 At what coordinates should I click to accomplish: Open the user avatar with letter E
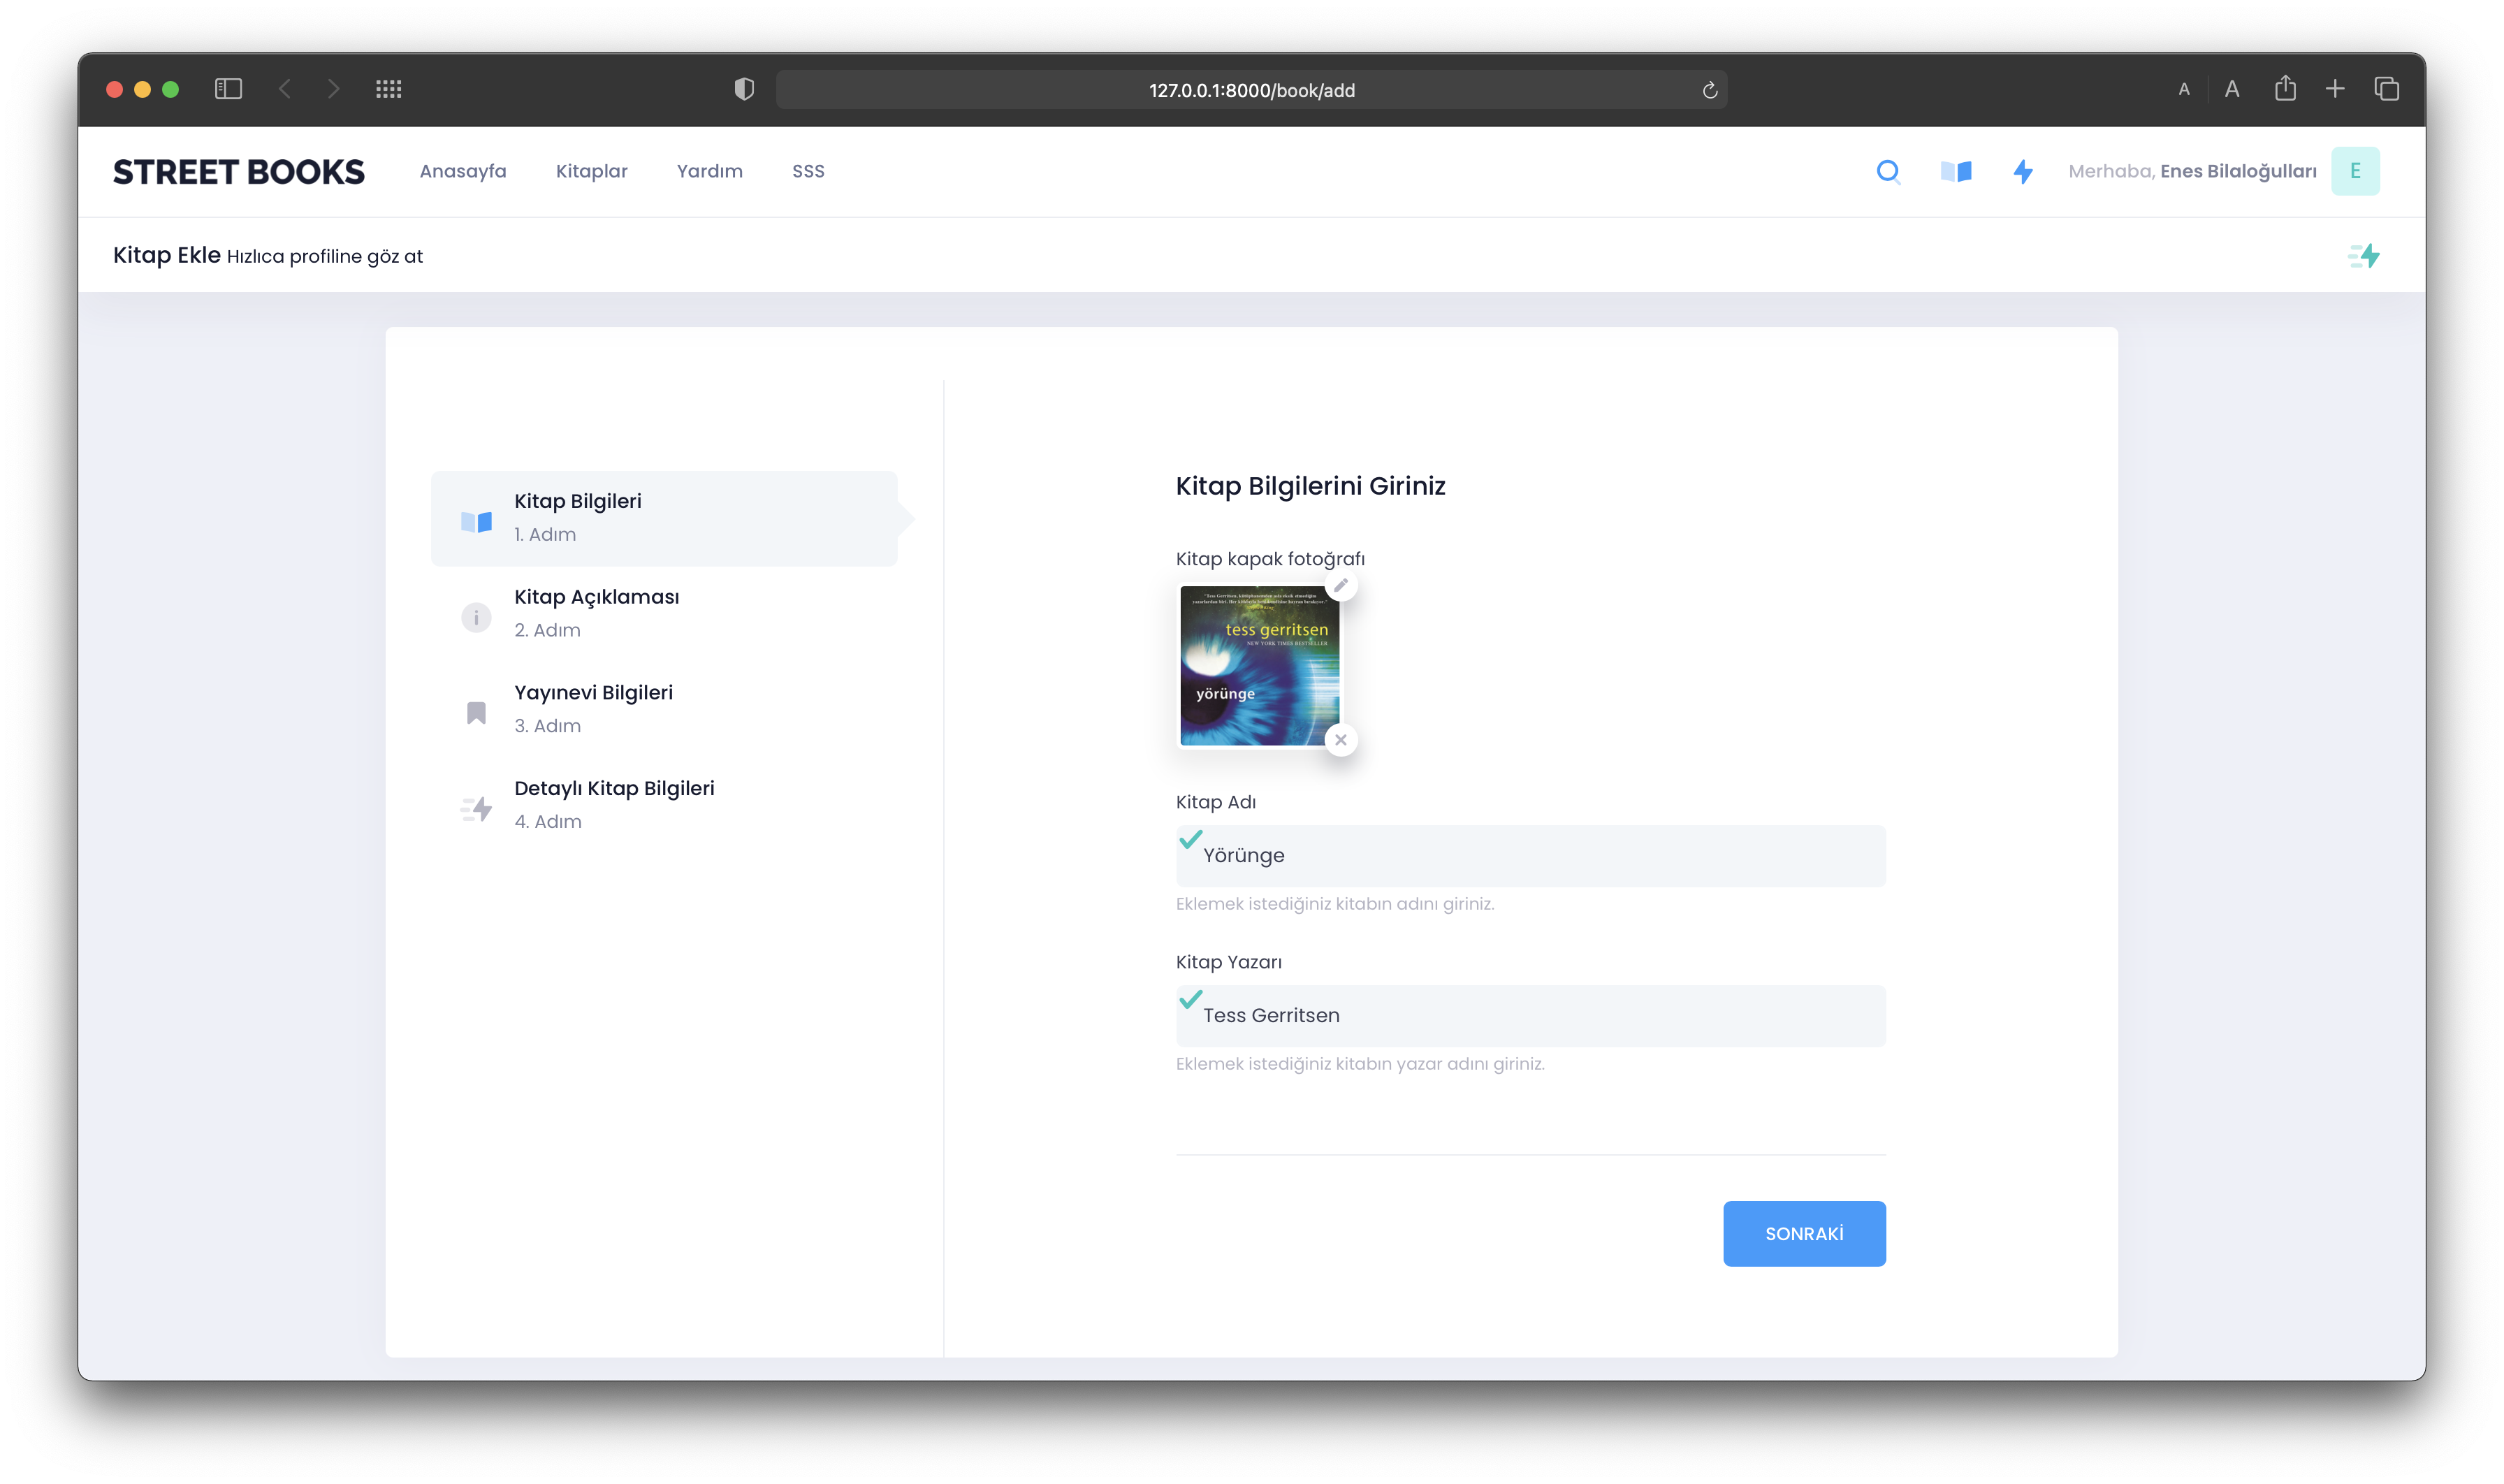pos(2356,170)
